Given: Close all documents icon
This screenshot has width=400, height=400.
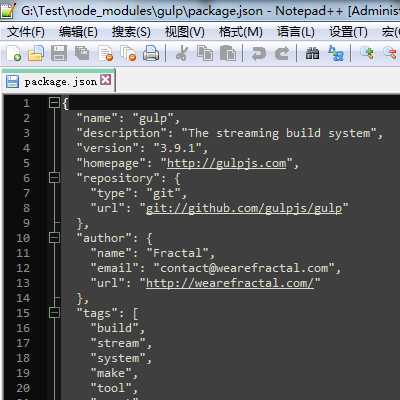Looking at the screenshot, I should (129, 53).
